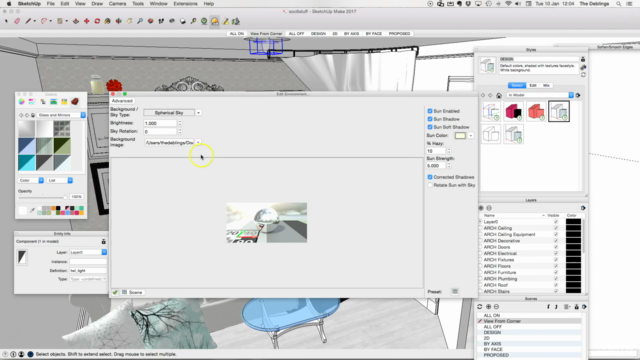
Task: Select the Push/Pull tool
Action: [x=76, y=21]
